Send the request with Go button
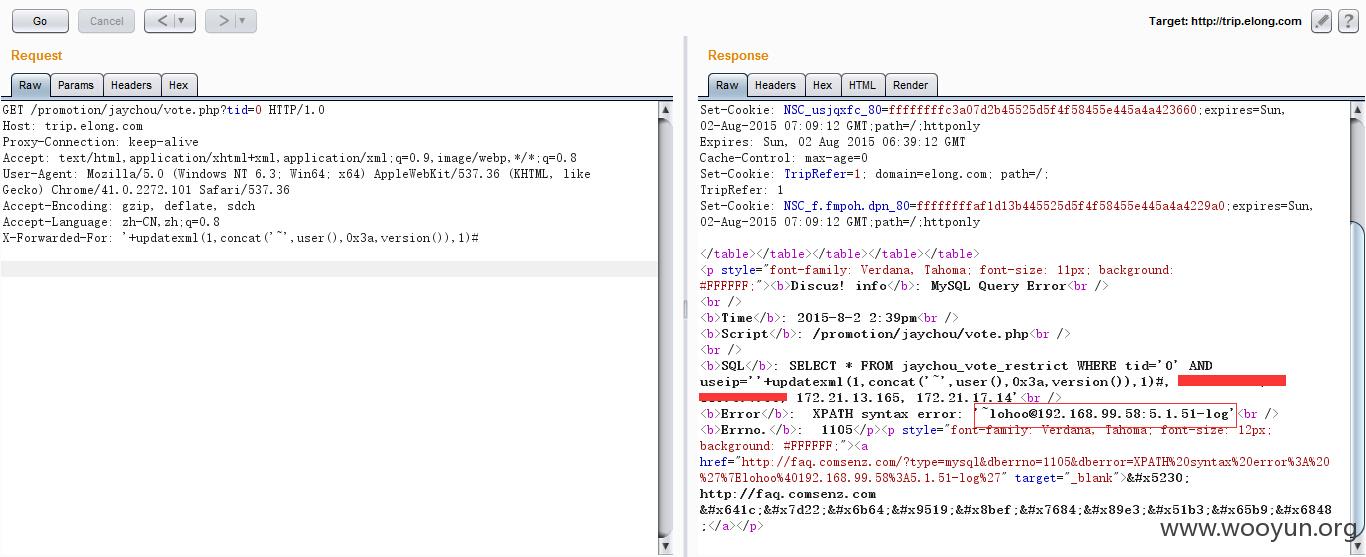This screenshot has width=1366, height=557. click(40, 21)
